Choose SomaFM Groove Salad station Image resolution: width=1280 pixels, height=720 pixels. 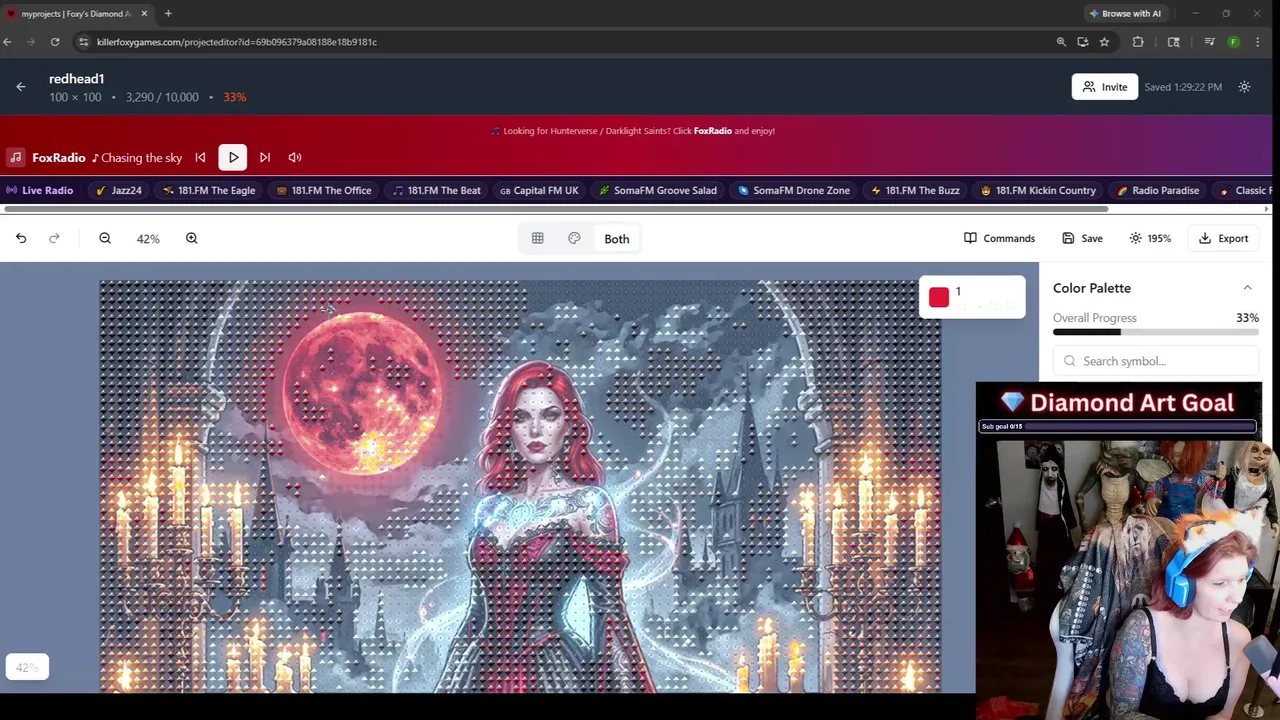coord(658,190)
